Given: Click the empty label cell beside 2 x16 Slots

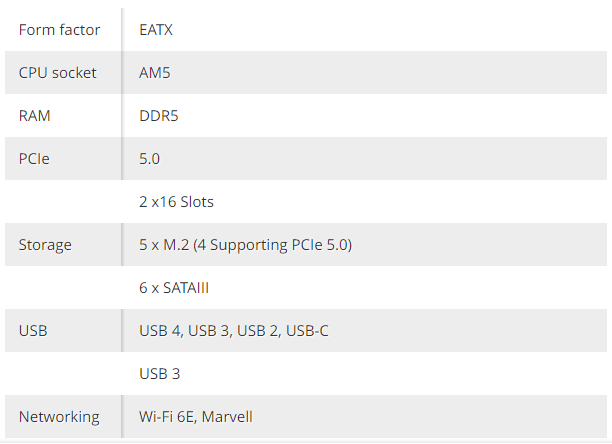Looking at the screenshot, I should 63,202.
